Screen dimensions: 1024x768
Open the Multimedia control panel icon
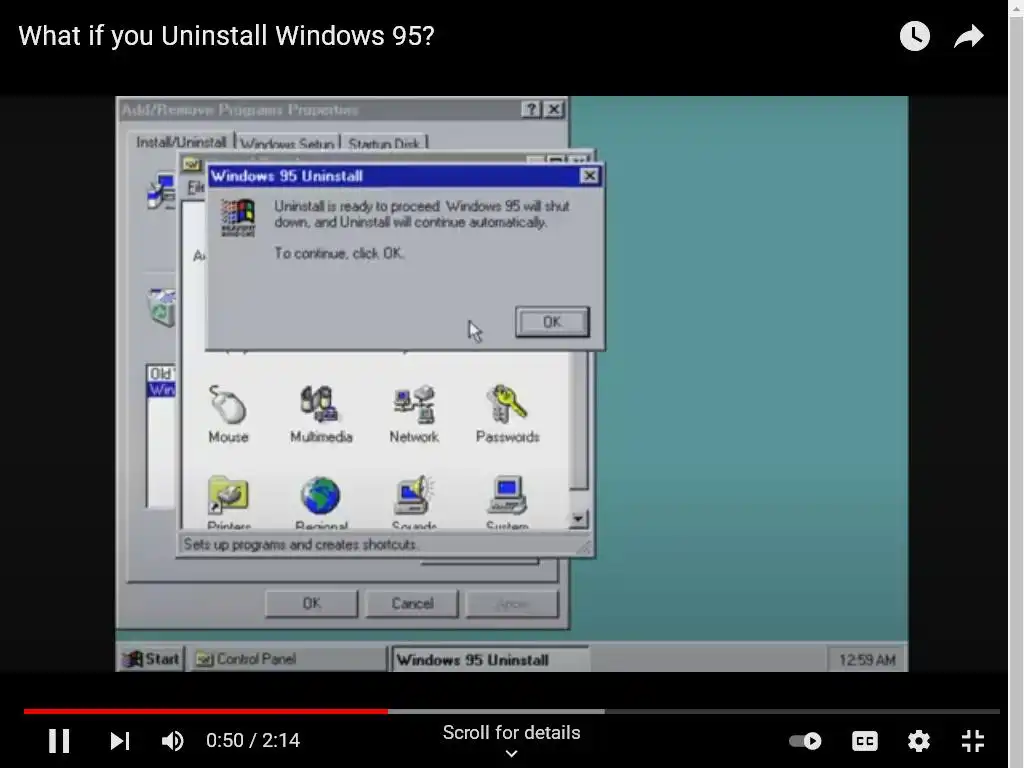pos(321,413)
